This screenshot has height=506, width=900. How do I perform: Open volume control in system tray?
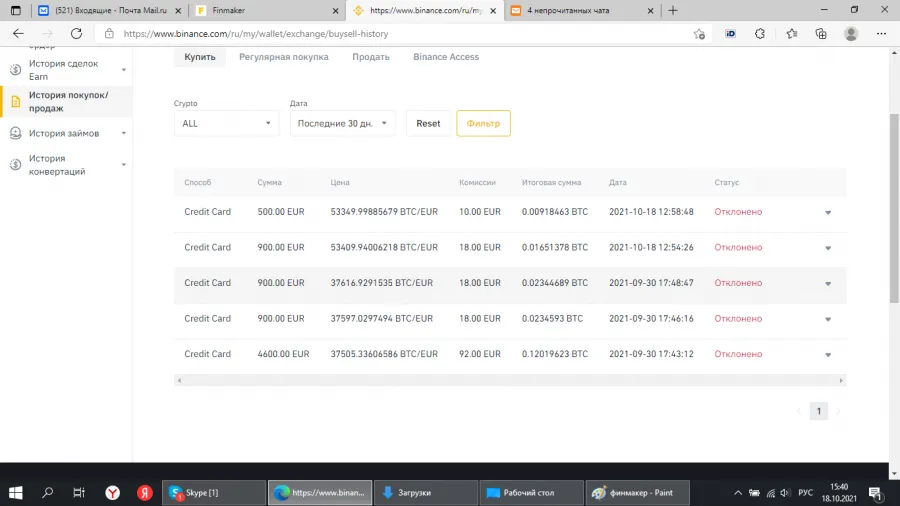[785, 493]
